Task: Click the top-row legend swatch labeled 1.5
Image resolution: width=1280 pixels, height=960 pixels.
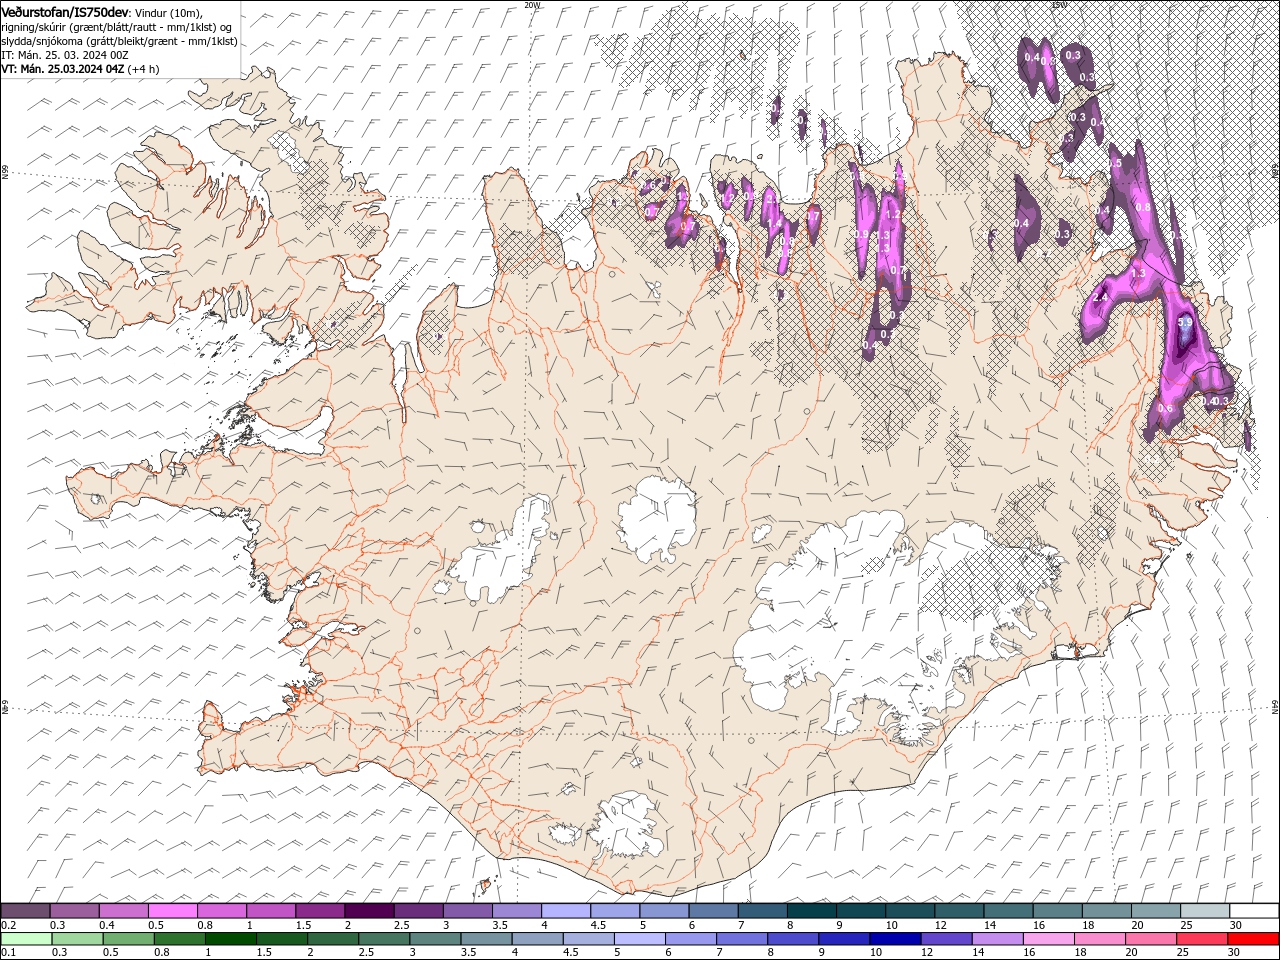Action: [319, 910]
